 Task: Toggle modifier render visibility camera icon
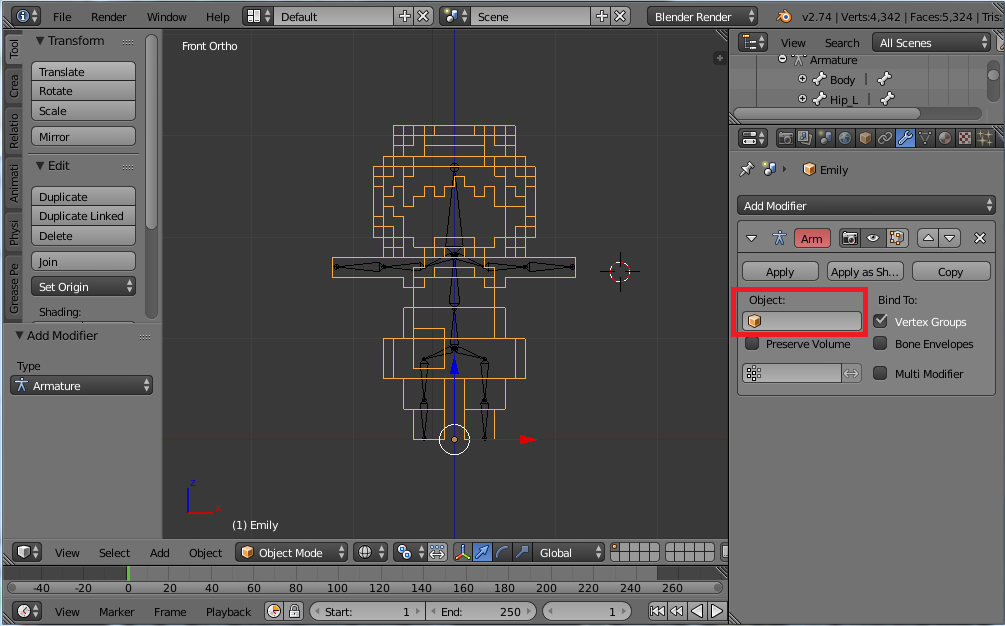pos(849,238)
